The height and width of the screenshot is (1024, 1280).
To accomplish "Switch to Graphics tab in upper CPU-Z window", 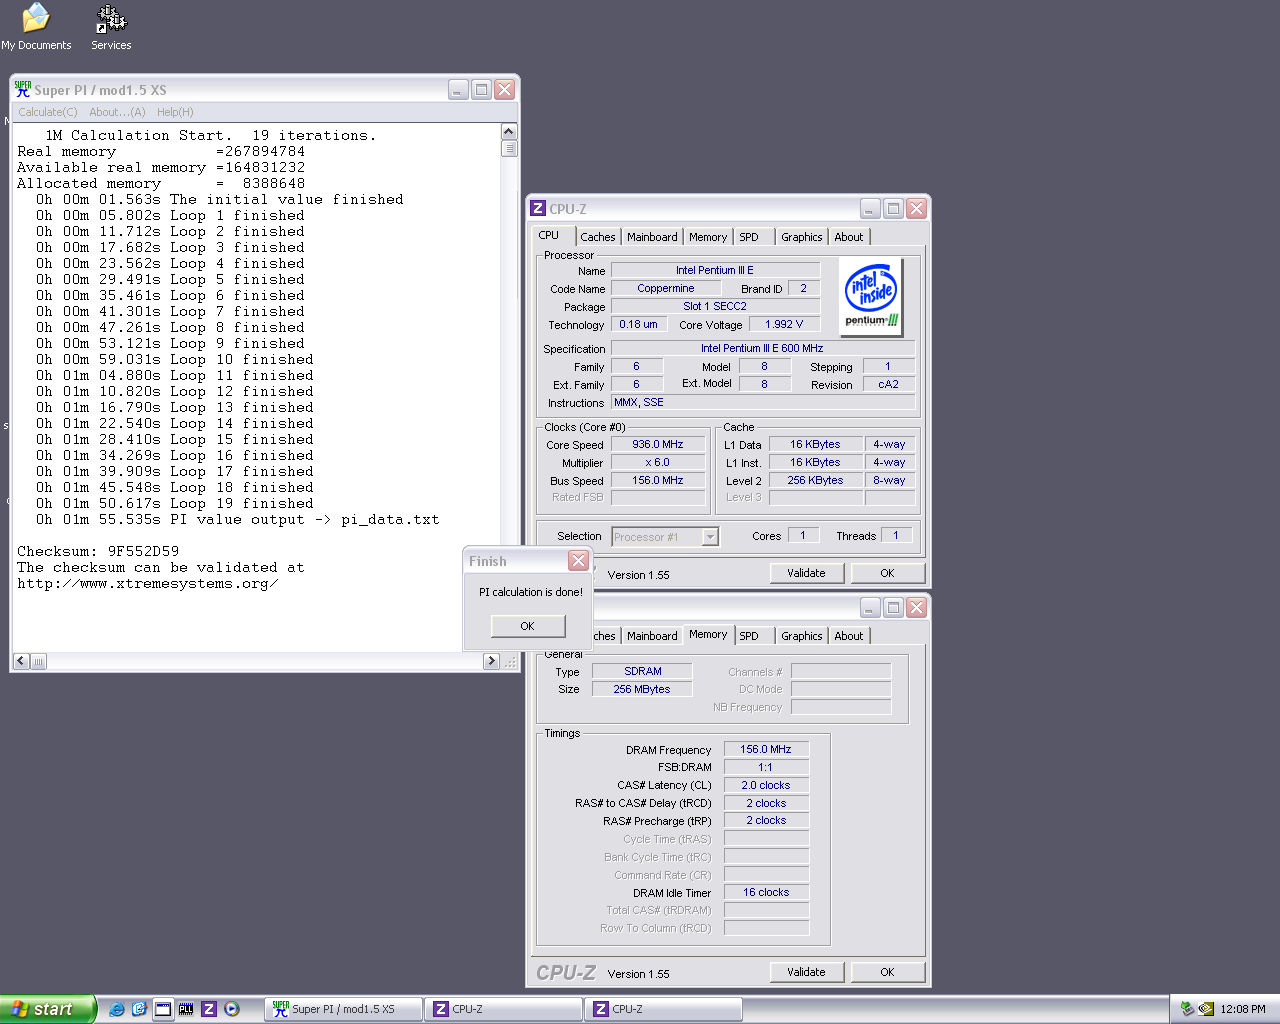I will [x=802, y=237].
